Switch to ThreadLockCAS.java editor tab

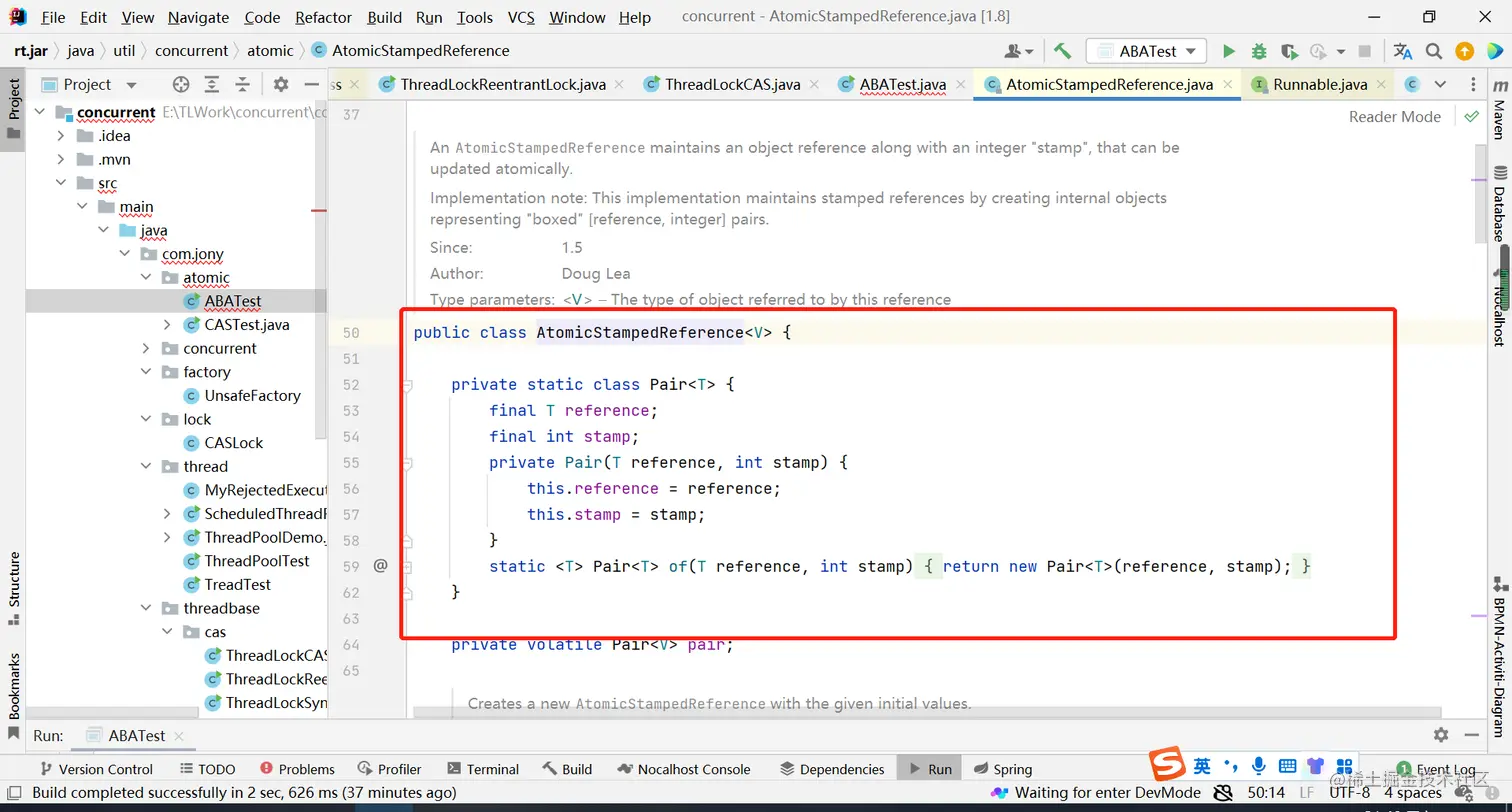(731, 84)
